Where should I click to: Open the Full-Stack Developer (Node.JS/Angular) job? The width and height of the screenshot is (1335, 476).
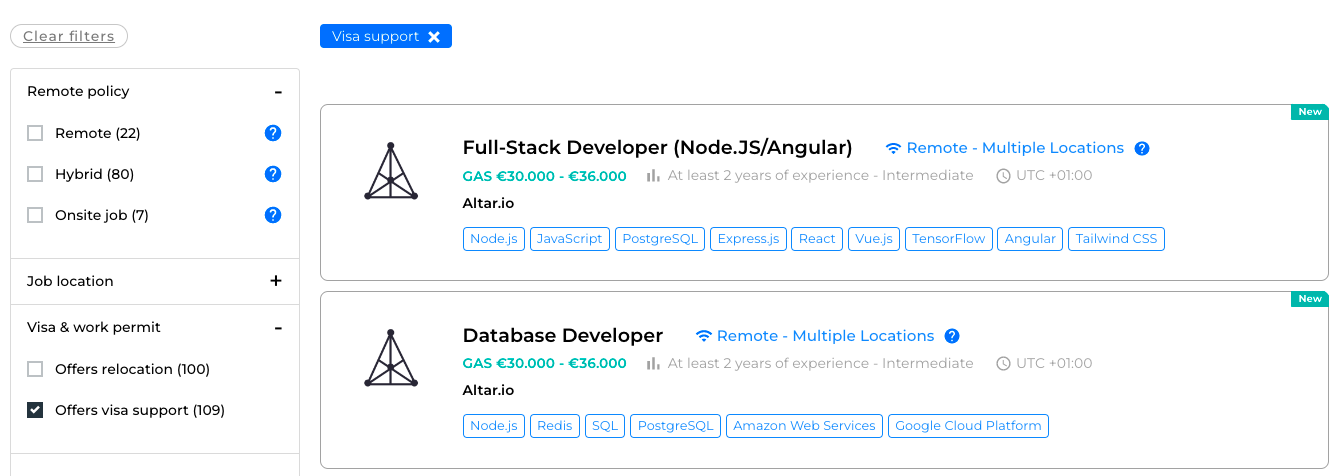(657, 148)
